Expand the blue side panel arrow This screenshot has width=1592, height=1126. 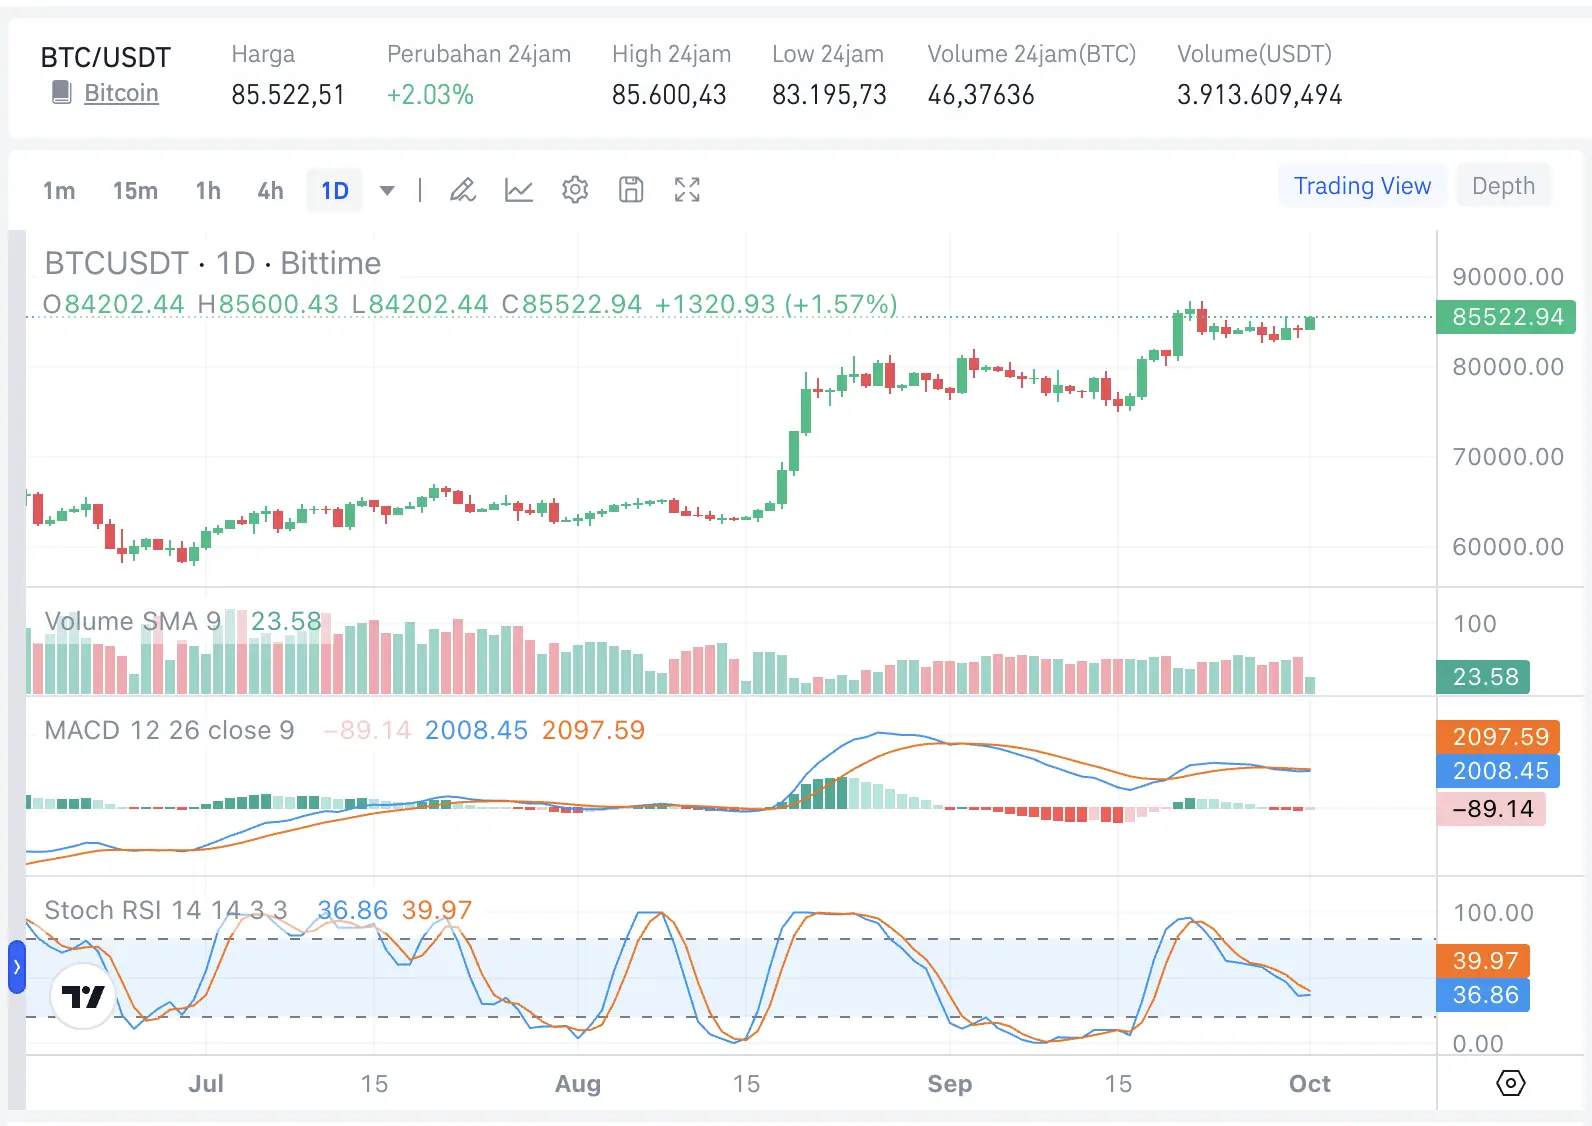pyautogui.click(x=17, y=967)
